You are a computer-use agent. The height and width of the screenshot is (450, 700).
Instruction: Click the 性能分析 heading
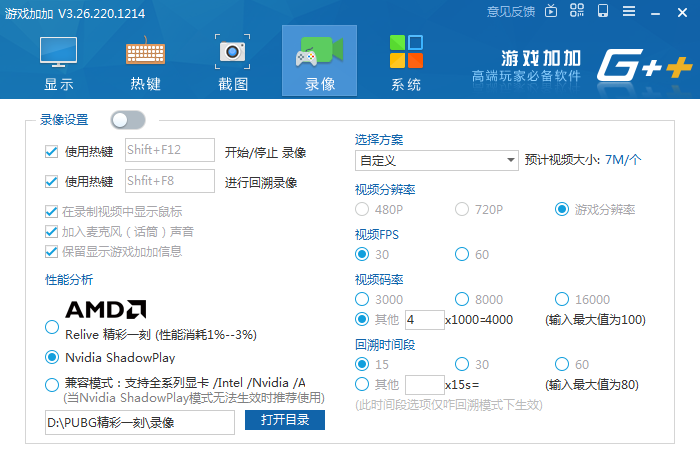(x=69, y=280)
